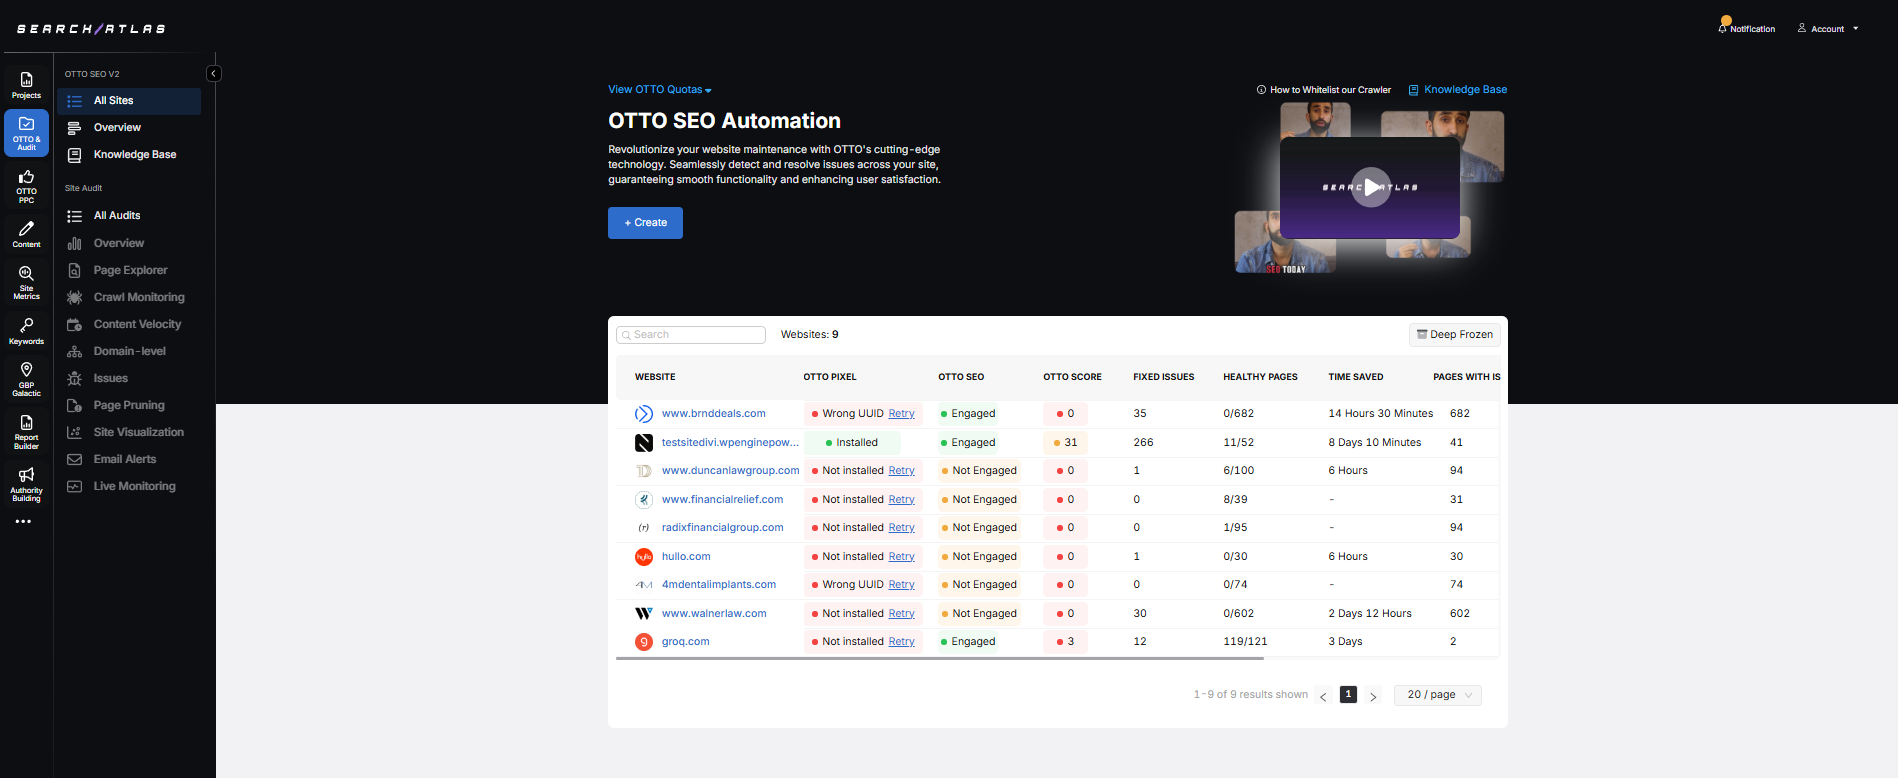This screenshot has width=1898, height=778.
Task: Open the Content pencil icon
Action: click(x=26, y=235)
